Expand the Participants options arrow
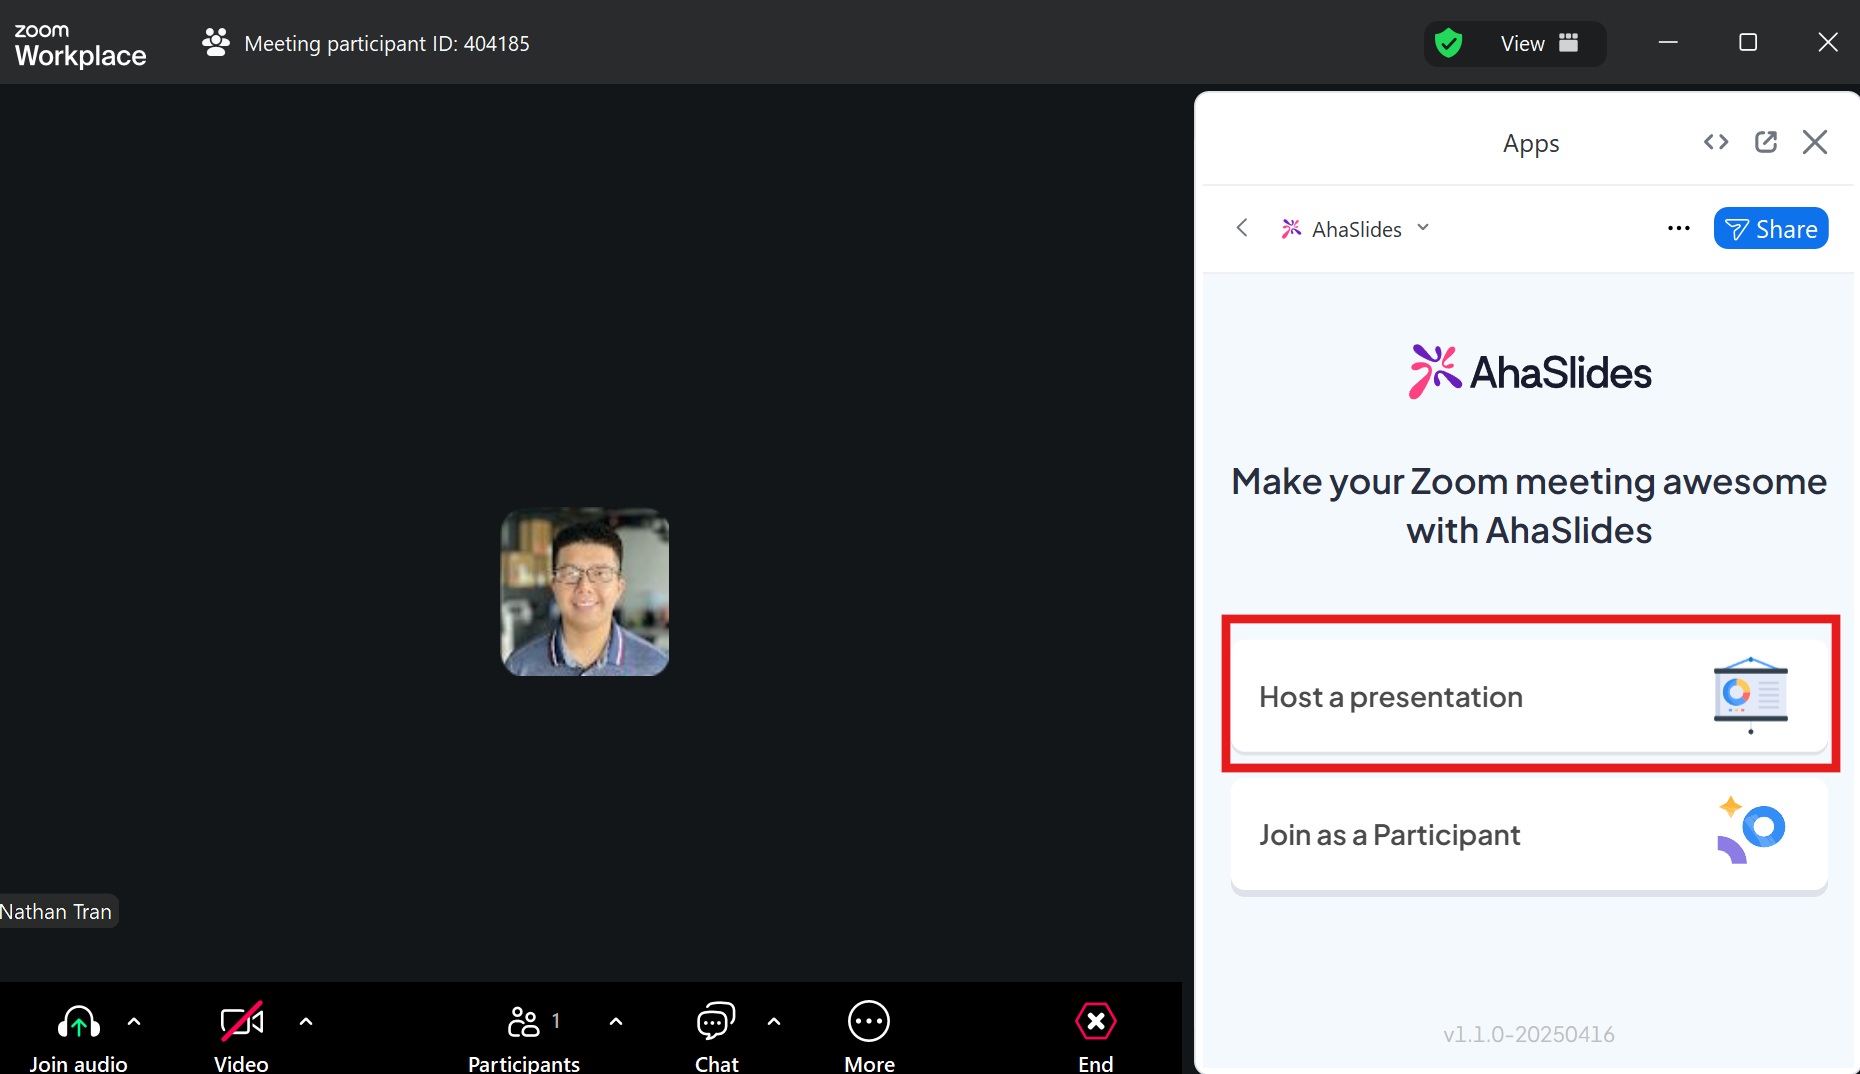 pos(616,1022)
